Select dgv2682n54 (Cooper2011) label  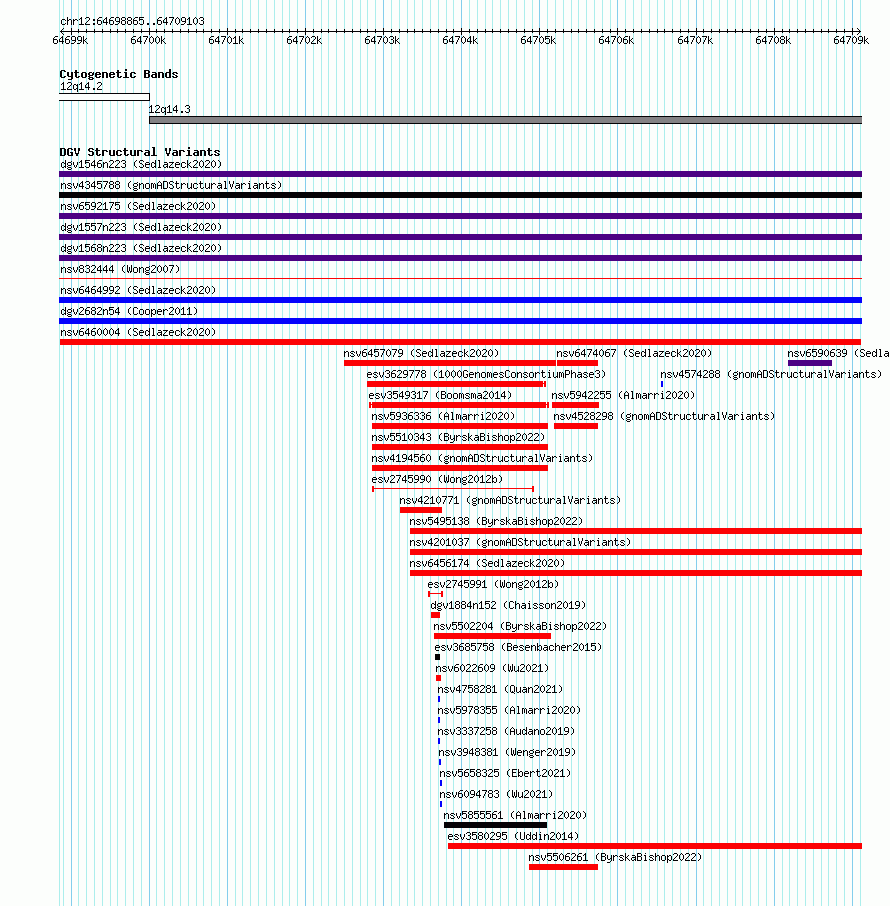pyautogui.click(x=129, y=311)
